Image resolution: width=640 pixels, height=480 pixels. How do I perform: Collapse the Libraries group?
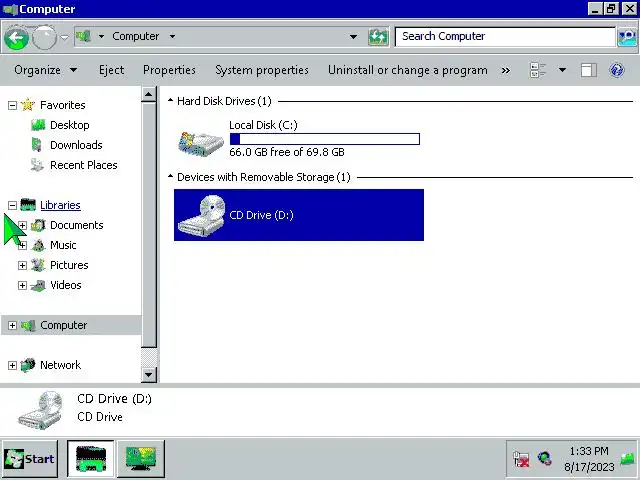tap(12, 205)
